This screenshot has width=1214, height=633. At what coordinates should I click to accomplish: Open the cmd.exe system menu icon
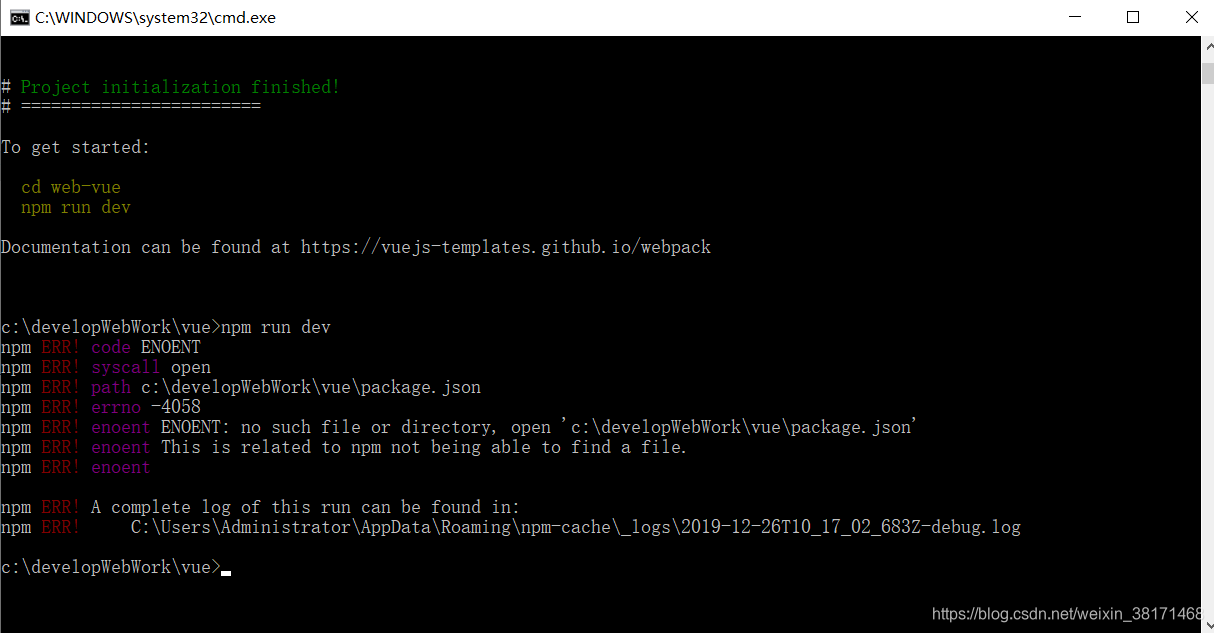(19, 17)
